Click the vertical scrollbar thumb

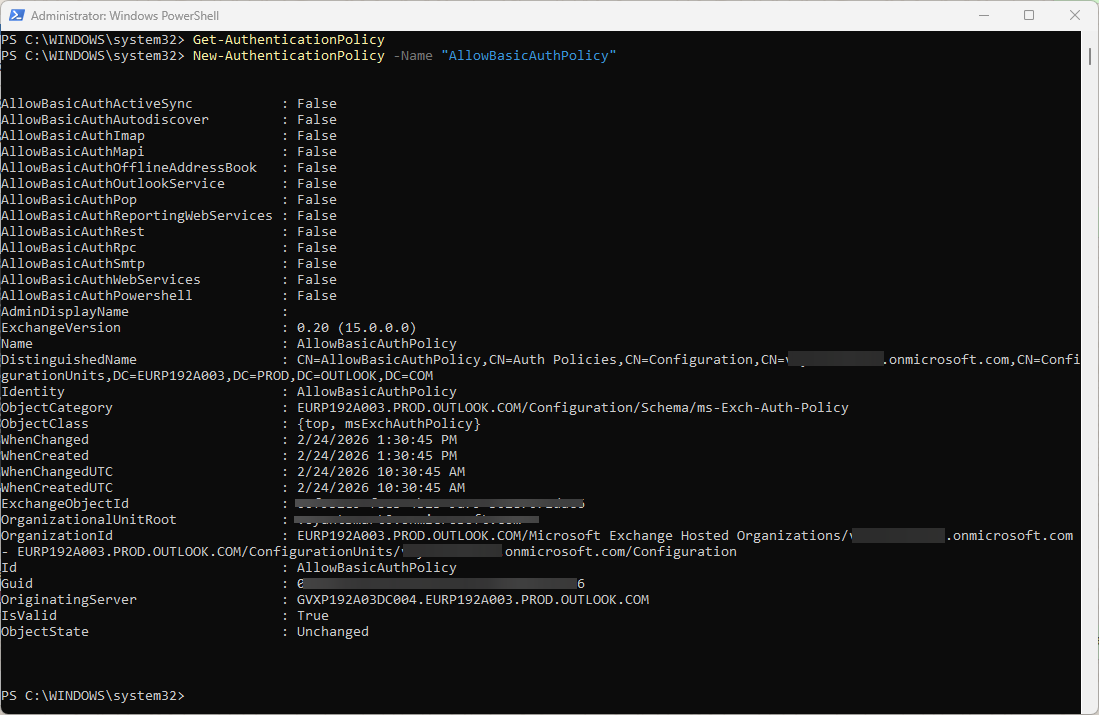(x=1090, y=54)
